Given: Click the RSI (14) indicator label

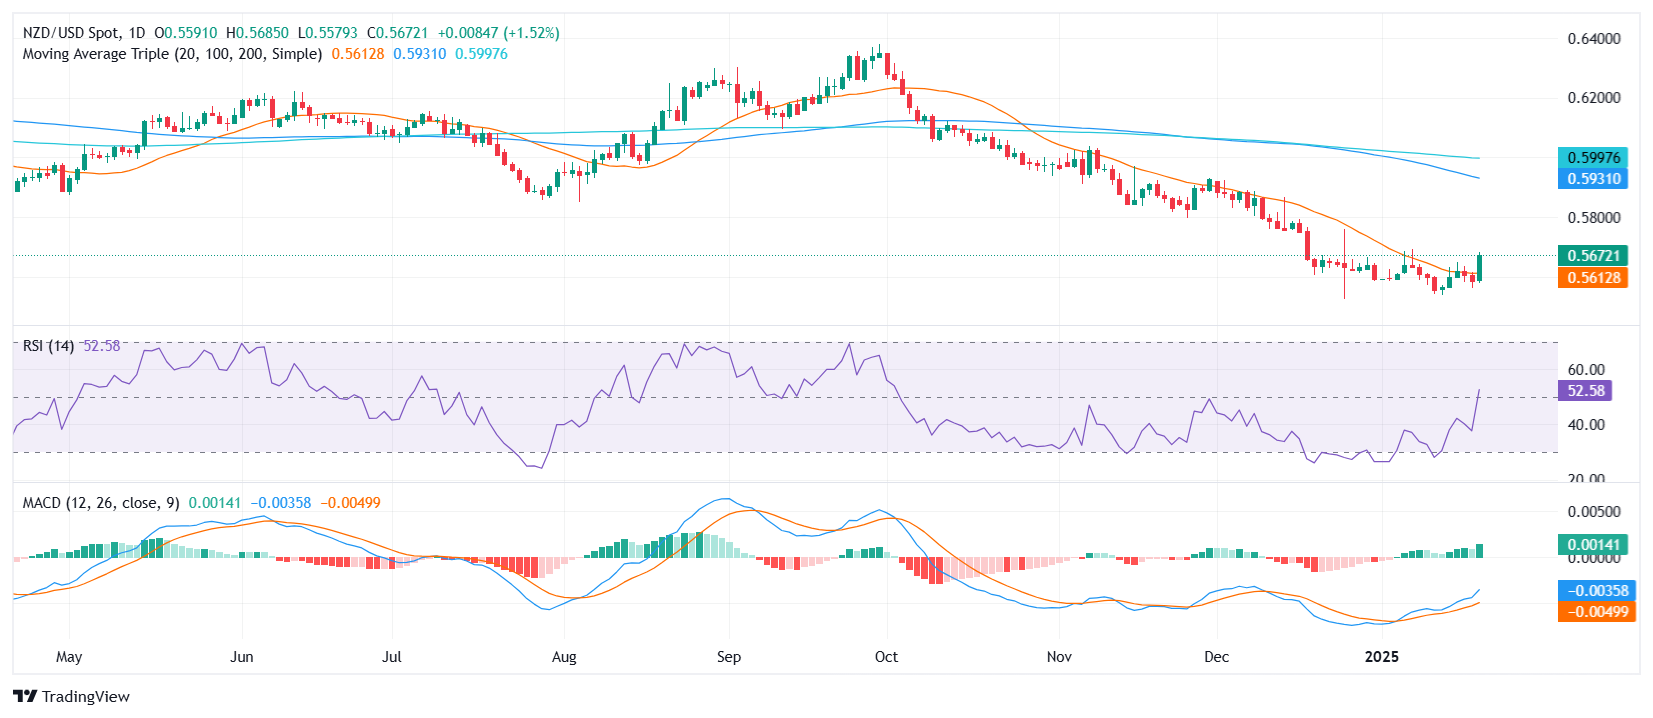Looking at the screenshot, I should (x=48, y=346).
